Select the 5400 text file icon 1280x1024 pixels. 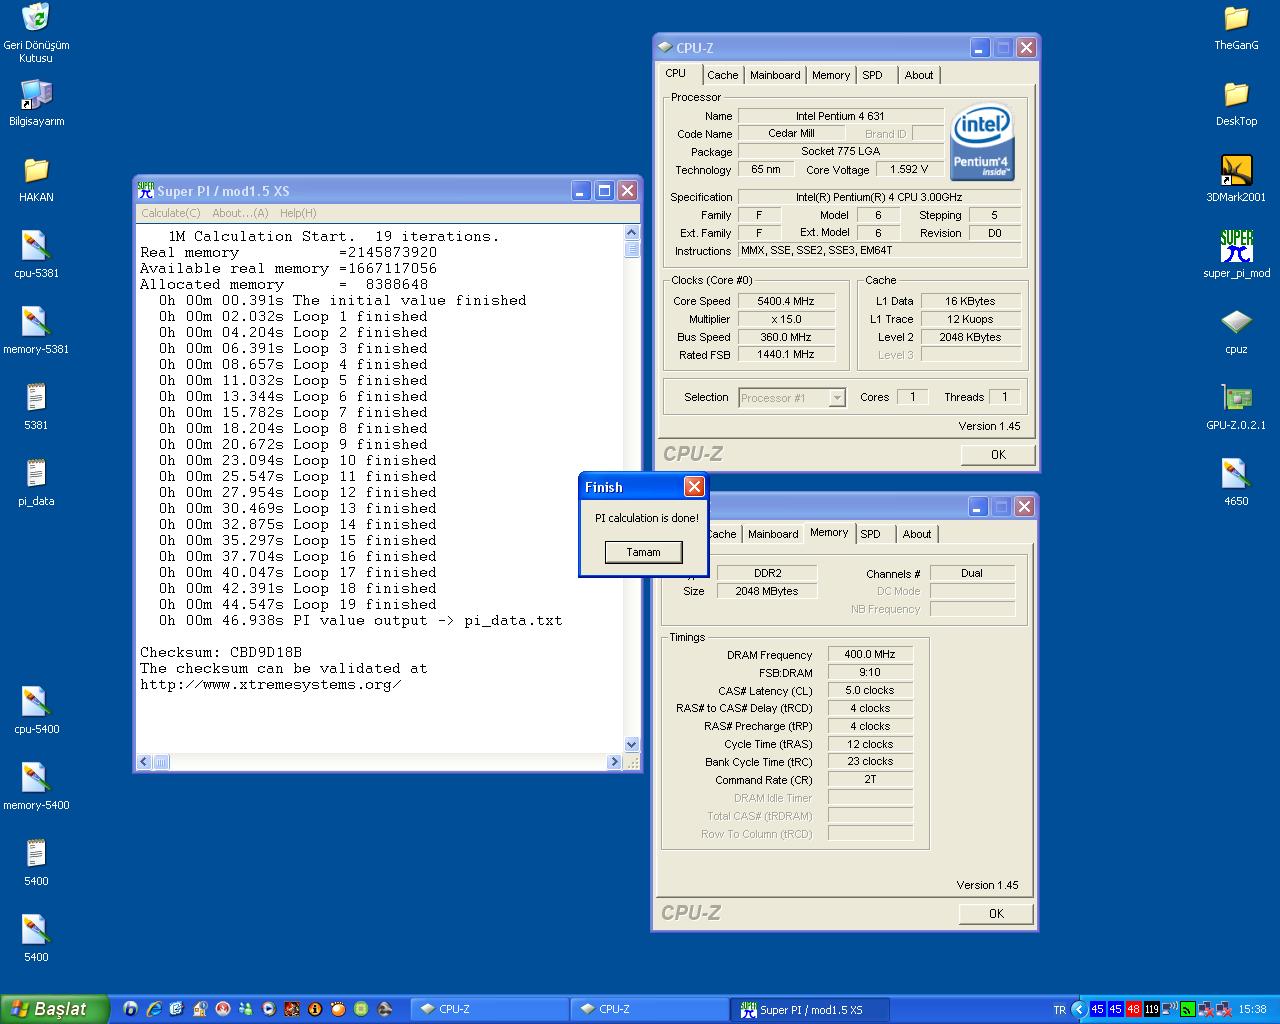(x=36, y=854)
